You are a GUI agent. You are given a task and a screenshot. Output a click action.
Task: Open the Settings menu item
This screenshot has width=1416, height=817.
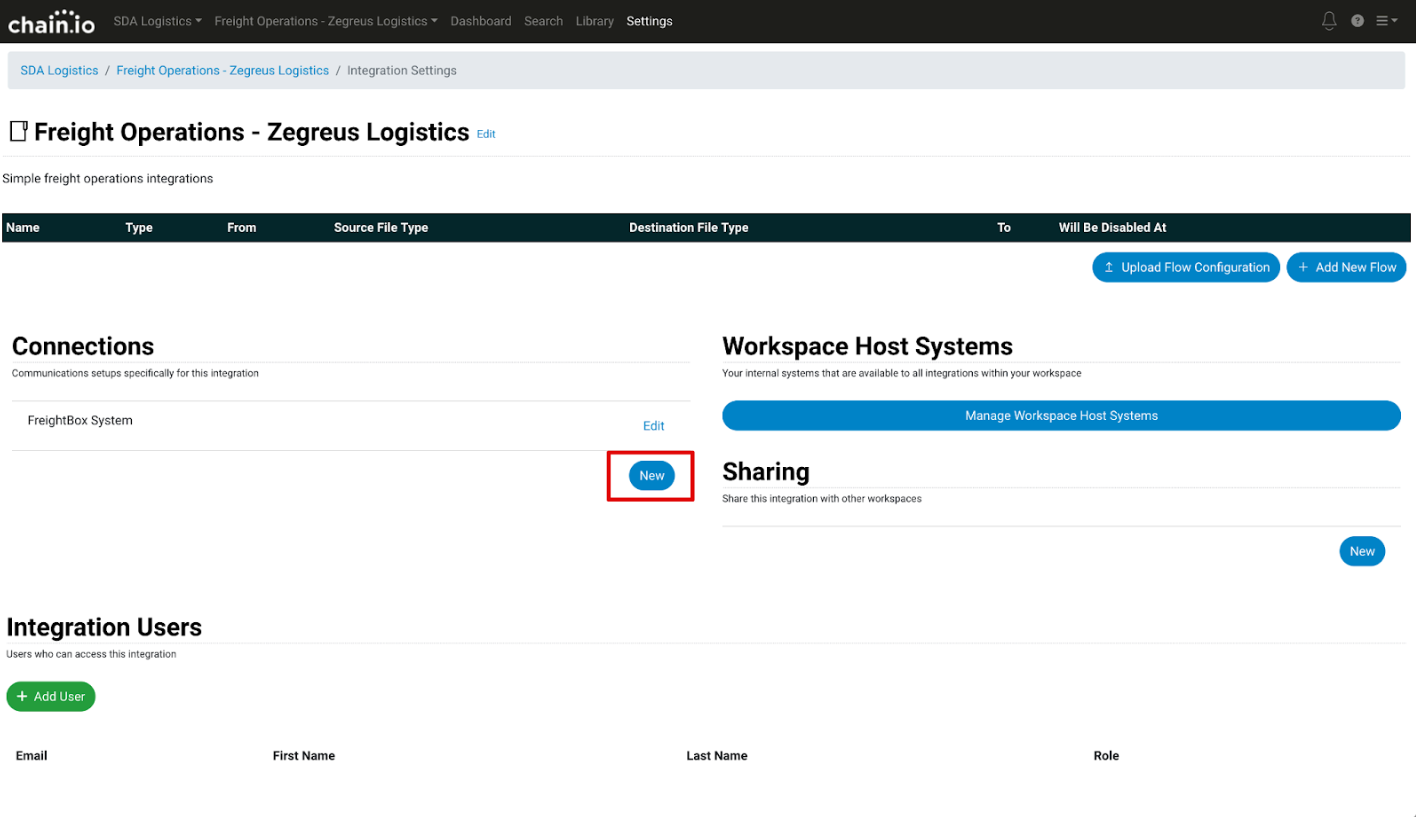(x=649, y=21)
